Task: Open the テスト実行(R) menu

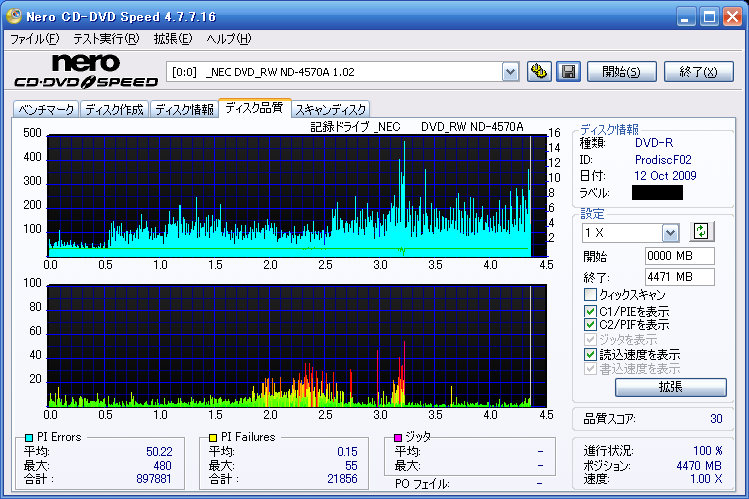Action: (x=107, y=39)
